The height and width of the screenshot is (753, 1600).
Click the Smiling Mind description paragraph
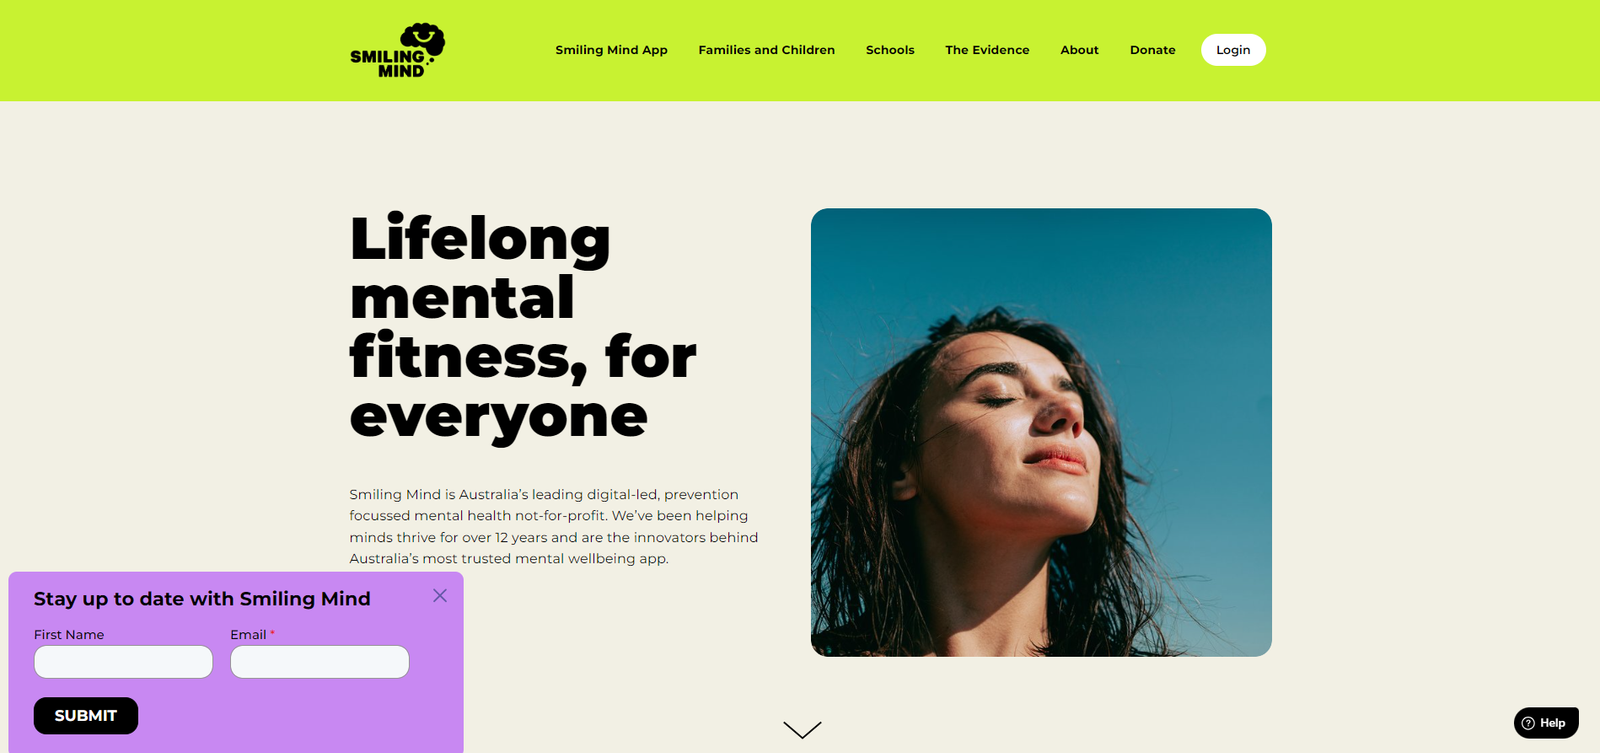pos(554,526)
